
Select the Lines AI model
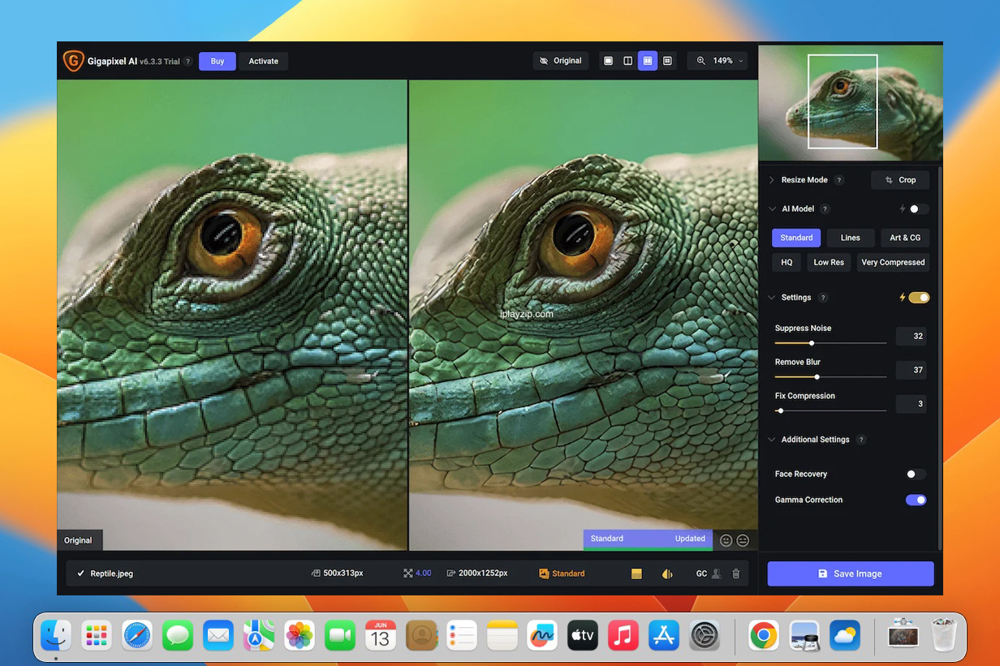[x=850, y=237]
